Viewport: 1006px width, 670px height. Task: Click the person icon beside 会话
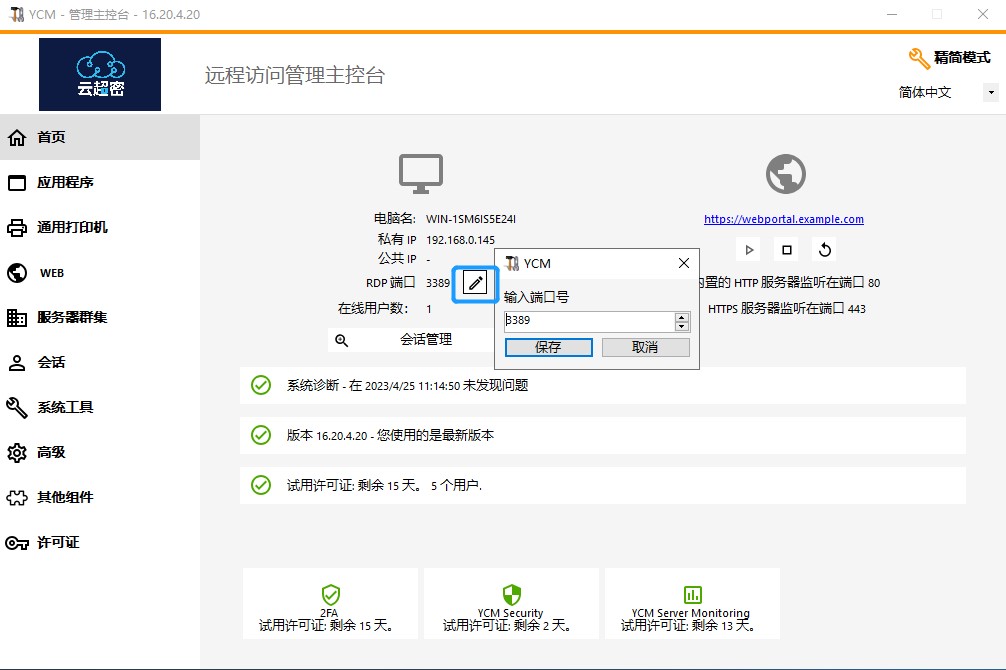click(17, 363)
